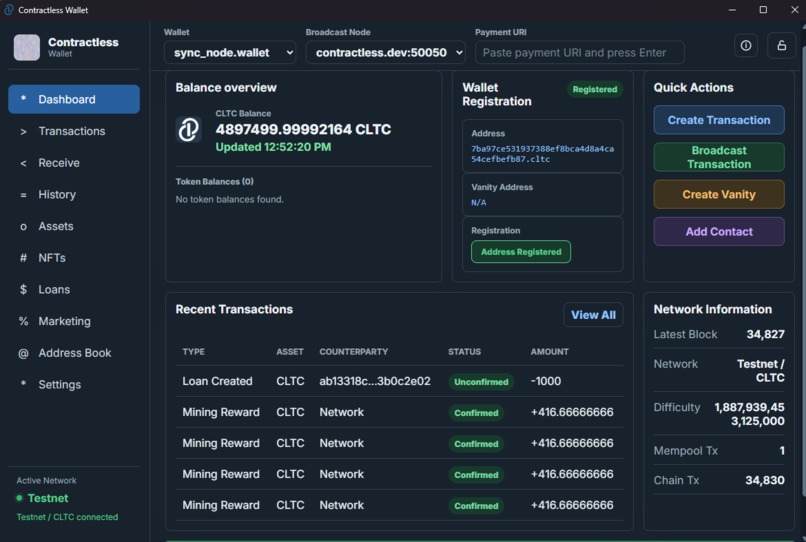Click the Latest Block value 34,827
Viewport: 806px width, 542px height.
tap(765, 334)
